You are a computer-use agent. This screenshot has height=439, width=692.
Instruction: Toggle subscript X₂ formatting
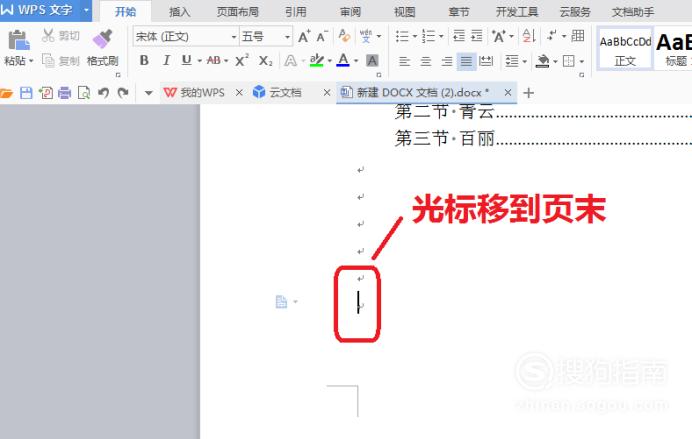(265, 60)
